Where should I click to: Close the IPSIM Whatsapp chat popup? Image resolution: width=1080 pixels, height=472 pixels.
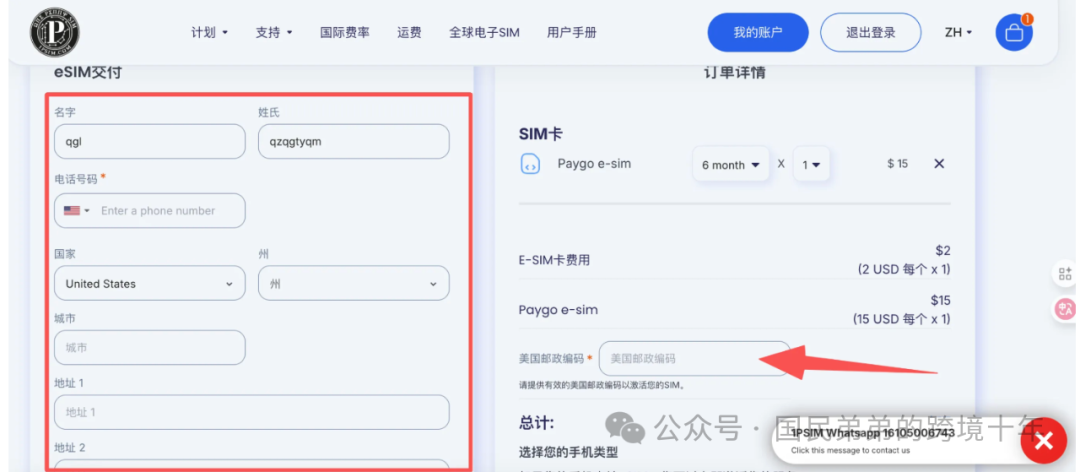coord(1043,440)
